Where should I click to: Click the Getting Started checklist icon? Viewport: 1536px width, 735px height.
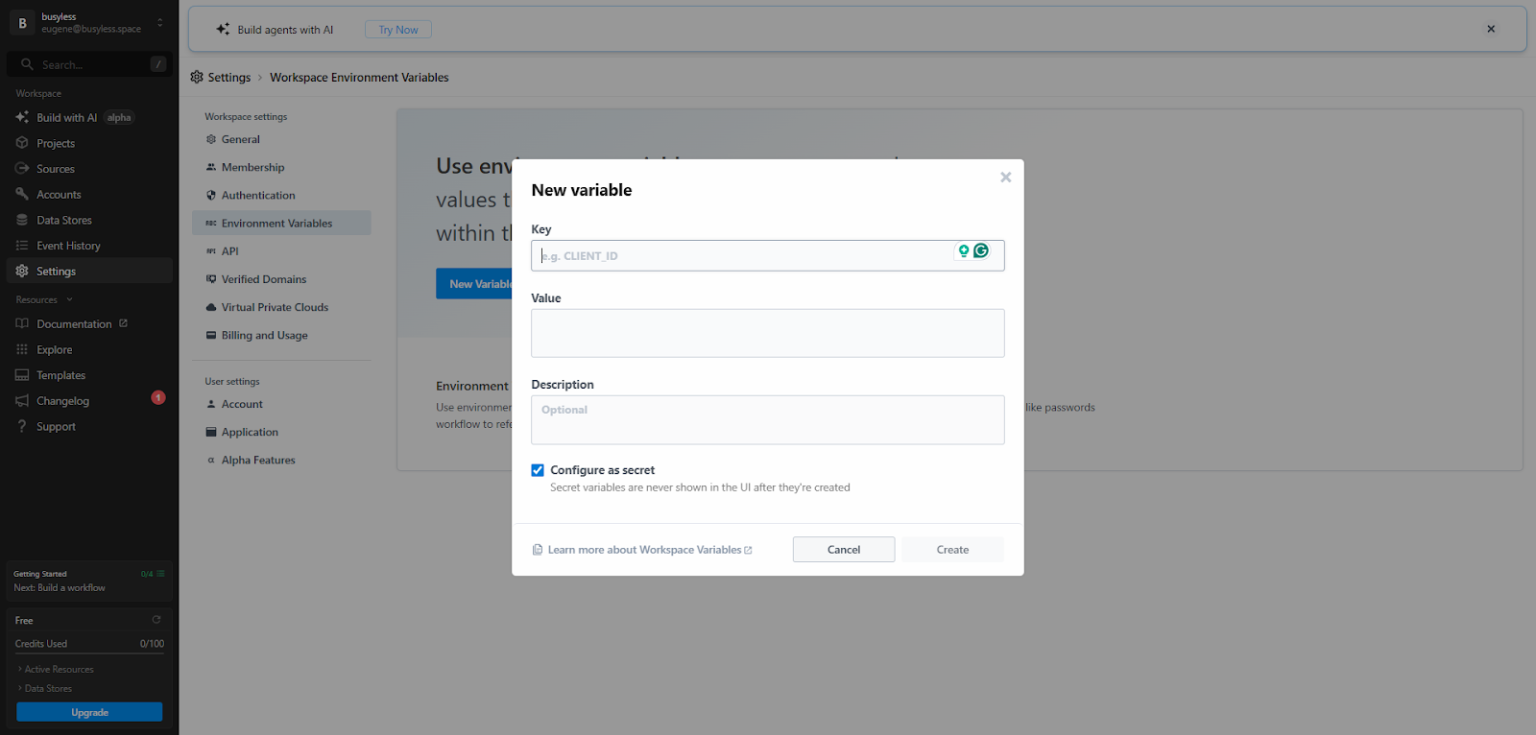click(x=160, y=574)
